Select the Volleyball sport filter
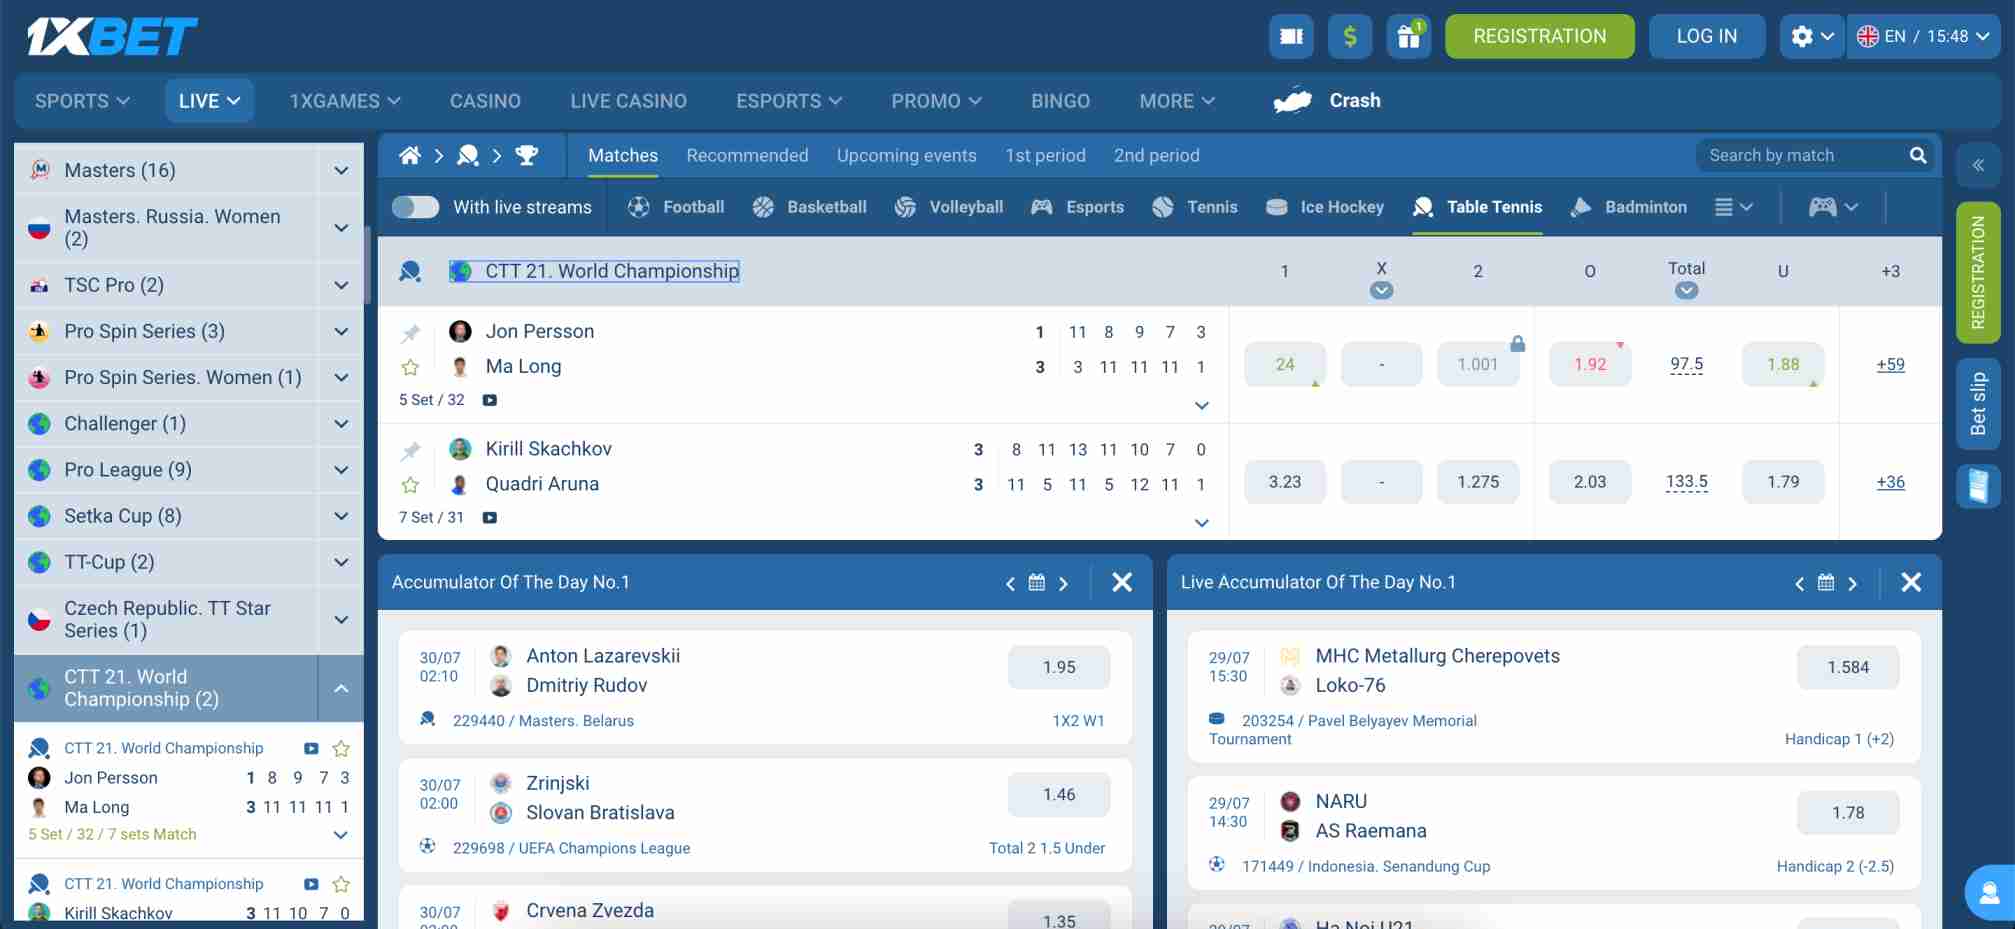Image resolution: width=2015 pixels, height=929 pixels. pyautogui.click(x=948, y=207)
